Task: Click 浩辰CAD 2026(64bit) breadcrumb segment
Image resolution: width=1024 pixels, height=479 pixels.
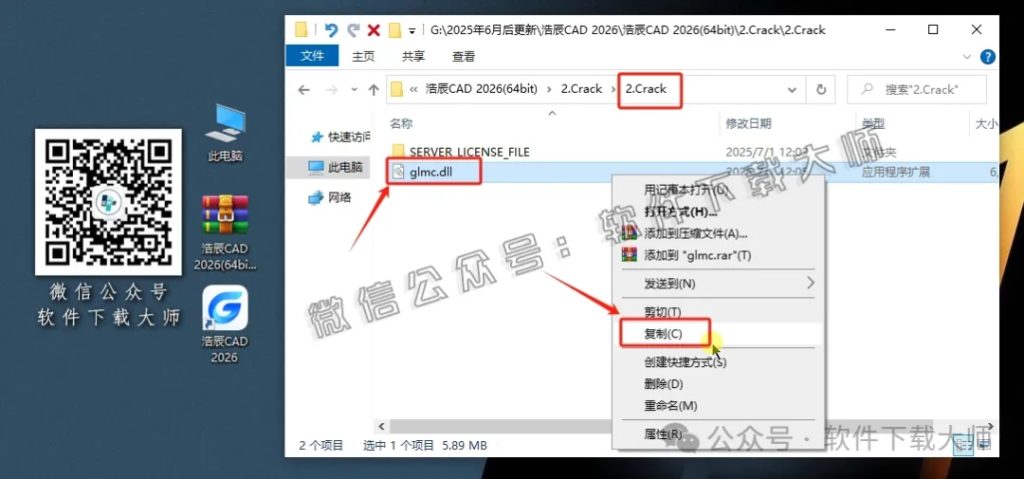Action: pyautogui.click(x=481, y=90)
